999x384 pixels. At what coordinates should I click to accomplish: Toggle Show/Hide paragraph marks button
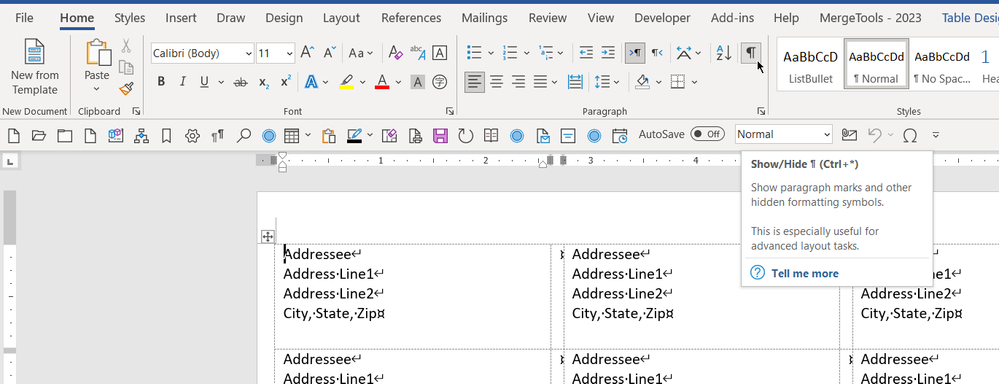click(x=751, y=53)
